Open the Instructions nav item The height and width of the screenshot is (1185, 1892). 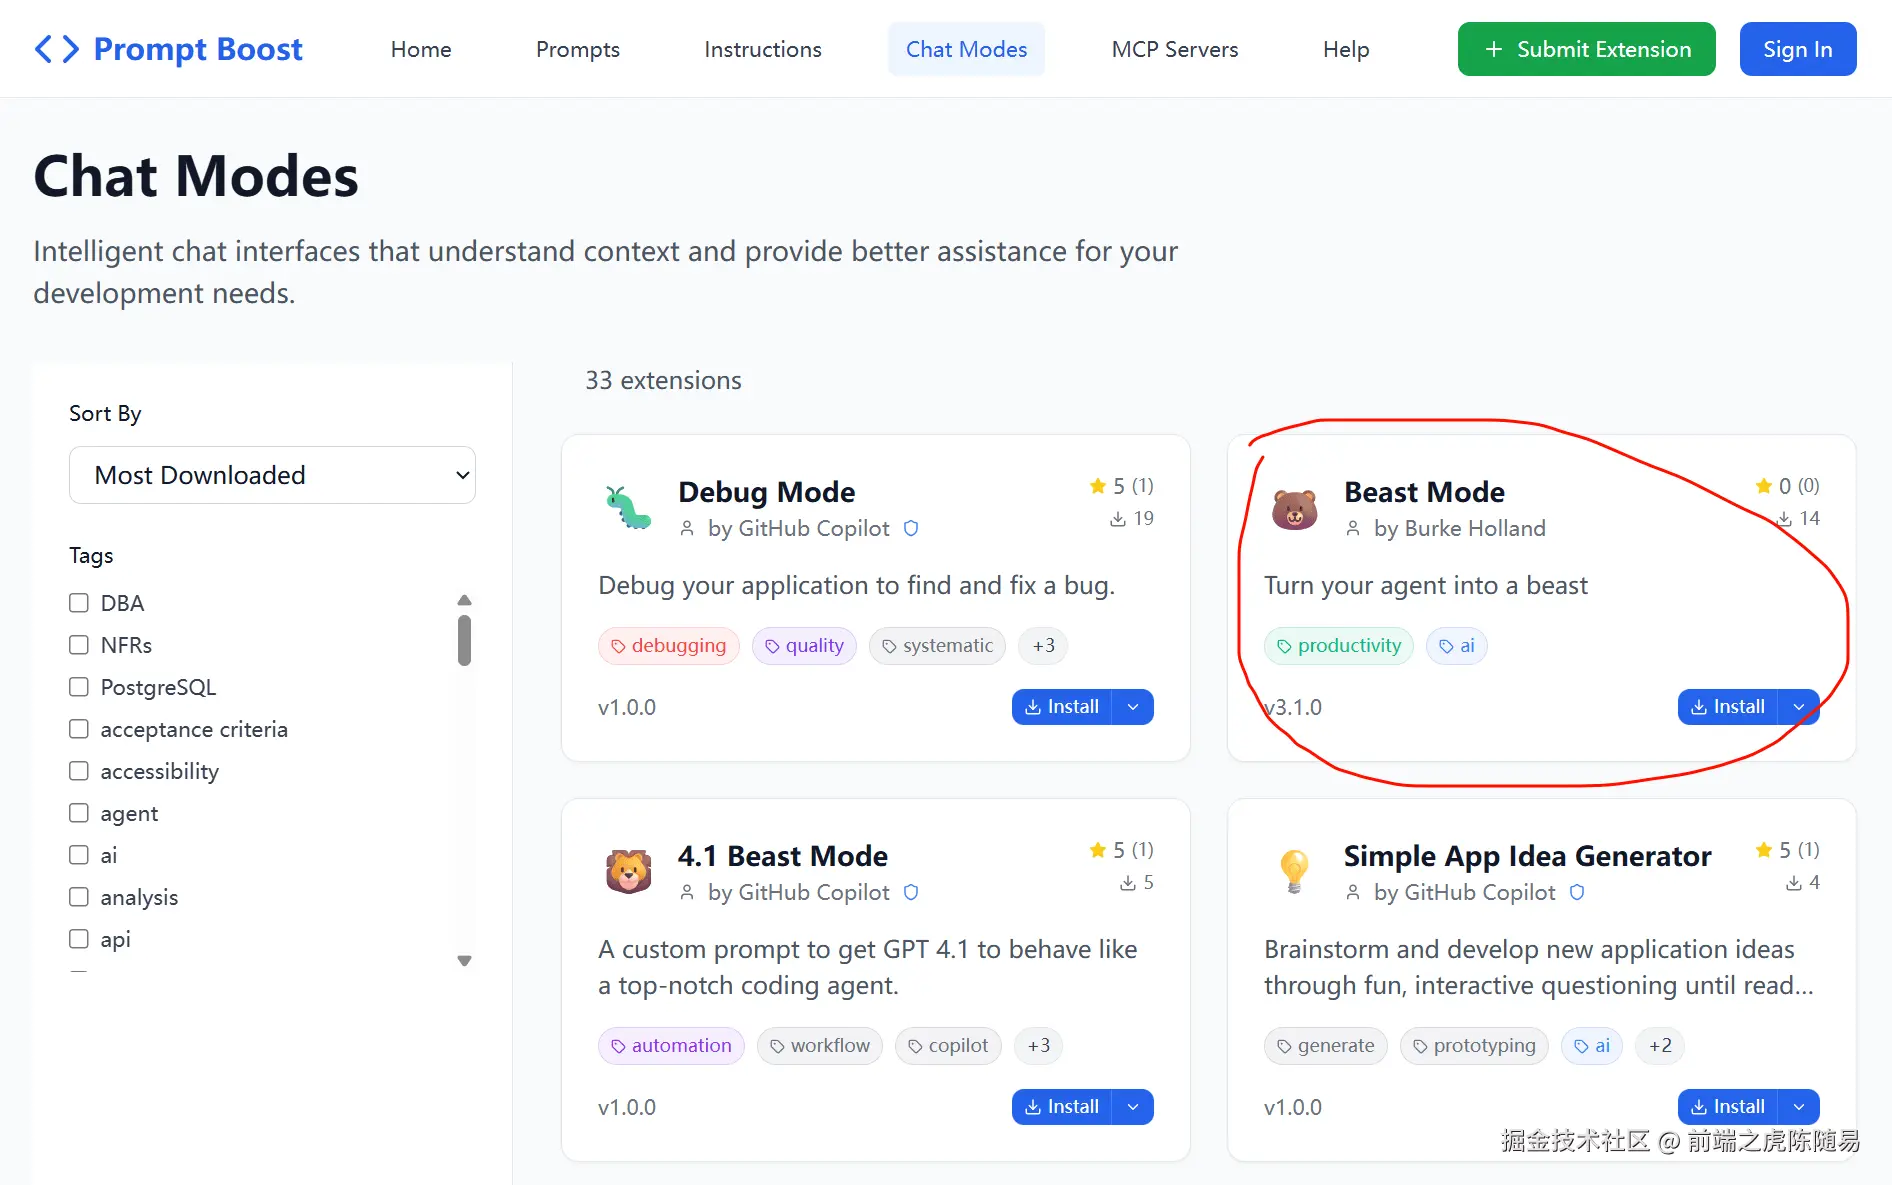click(762, 49)
